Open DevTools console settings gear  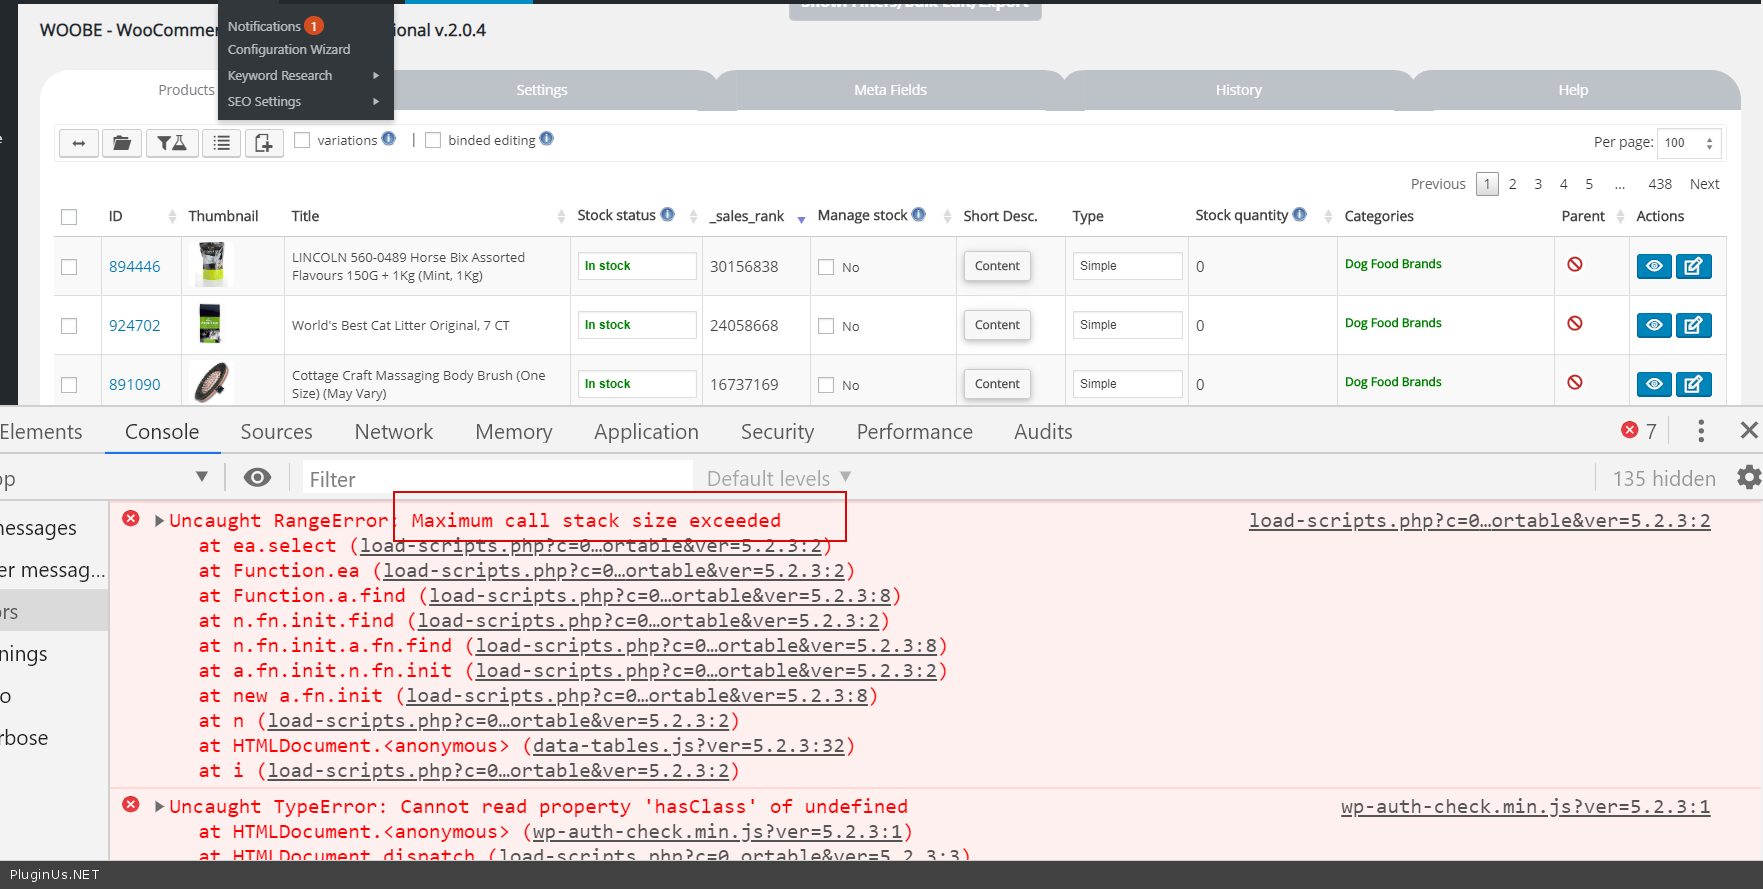[1748, 478]
